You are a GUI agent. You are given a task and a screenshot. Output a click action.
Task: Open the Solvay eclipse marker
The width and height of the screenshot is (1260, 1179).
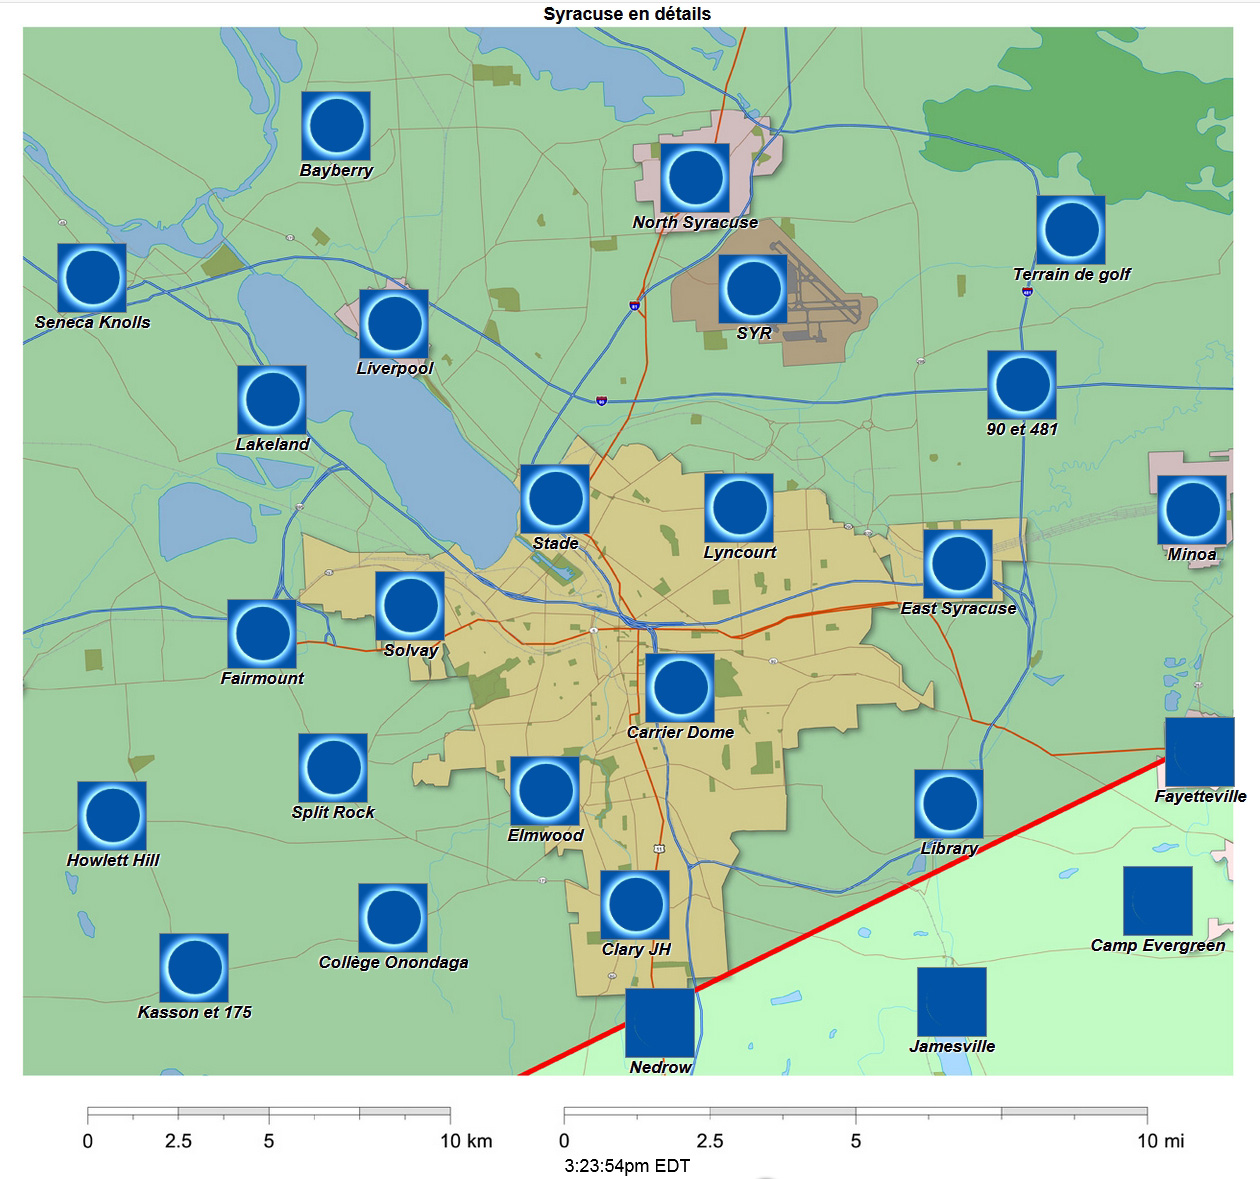tap(410, 606)
